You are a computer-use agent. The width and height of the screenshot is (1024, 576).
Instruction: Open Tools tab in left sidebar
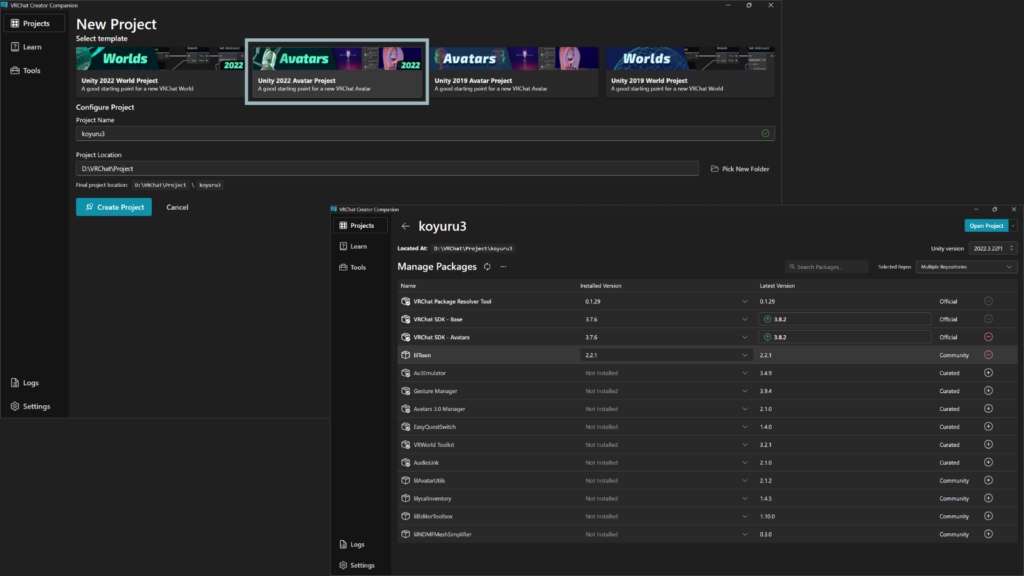coord(33,71)
